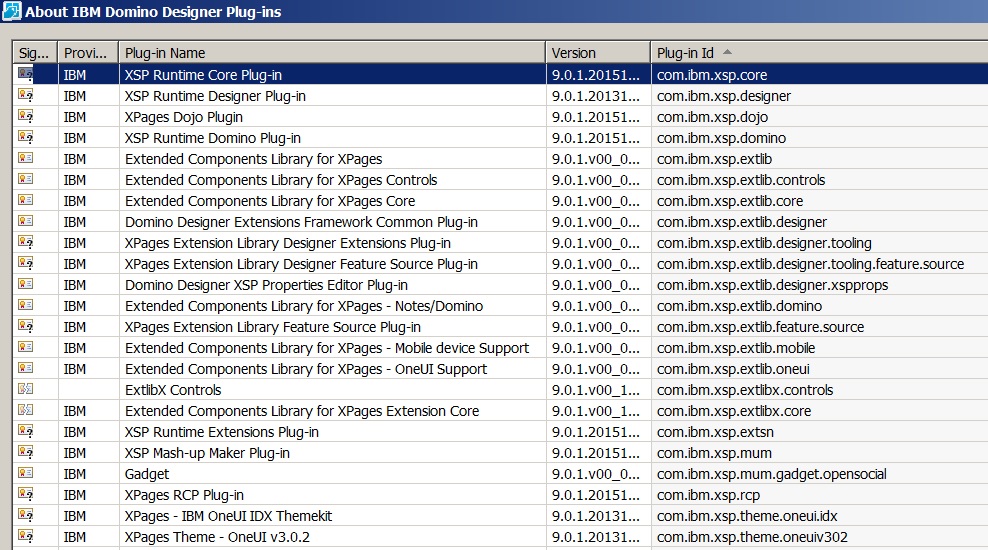This screenshot has height=550, width=988.
Task: Select Extended Components Library for XPages Controls
Action: point(281,180)
